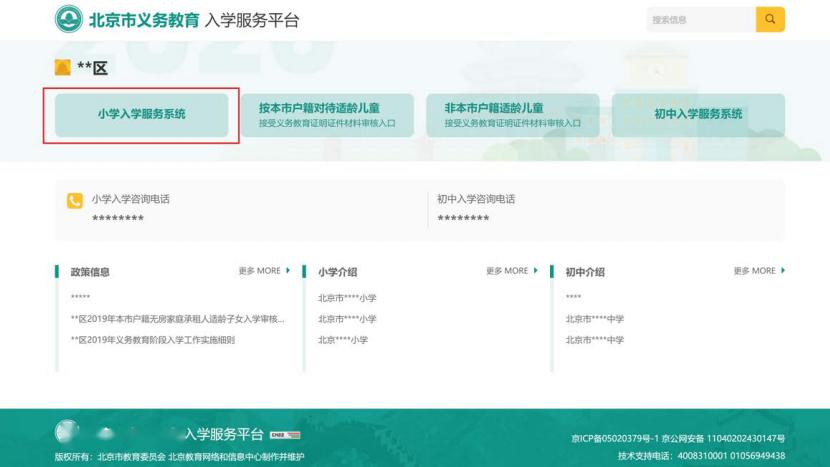This screenshot has height=467, width=830.
Task: Open the ***** policy entry
Action: 80,297
